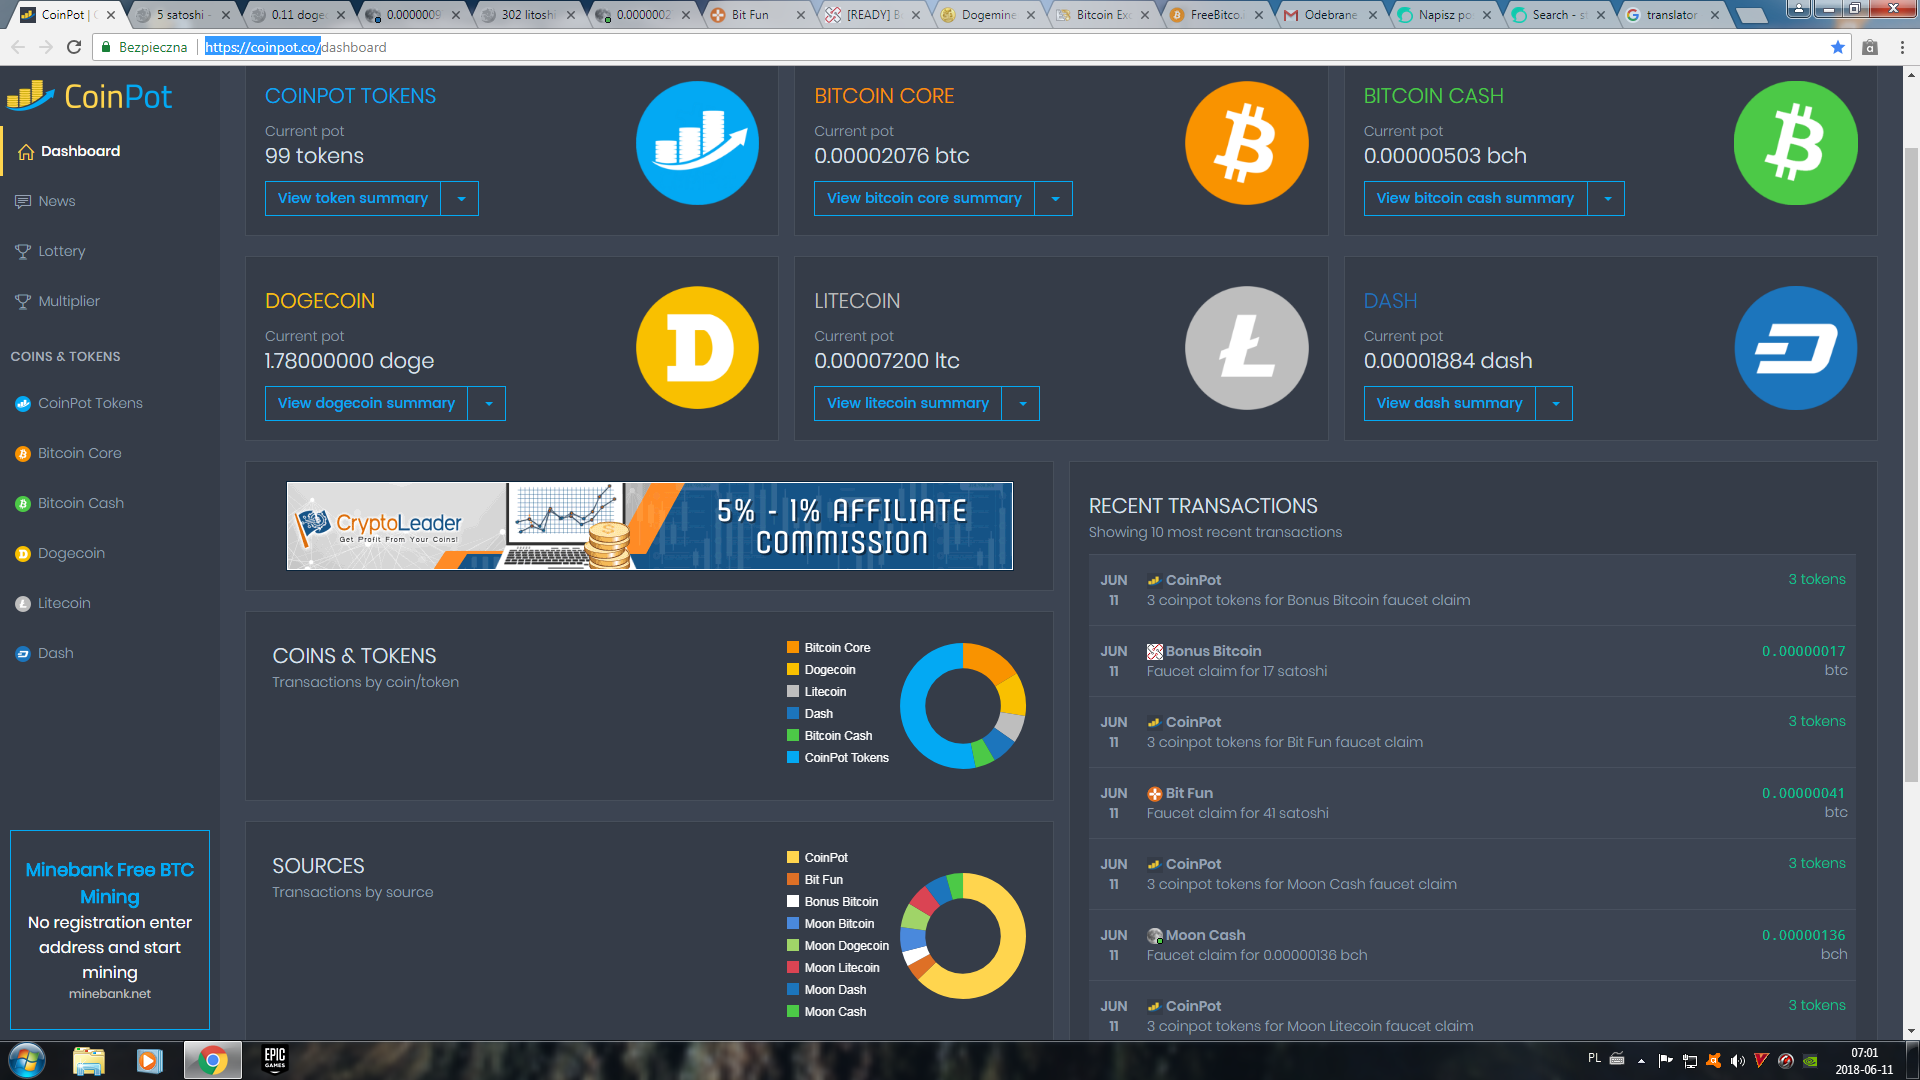This screenshot has height=1080, width=1920.
Task: Click View litecoin summary button
Action: (x=907, y=404)
